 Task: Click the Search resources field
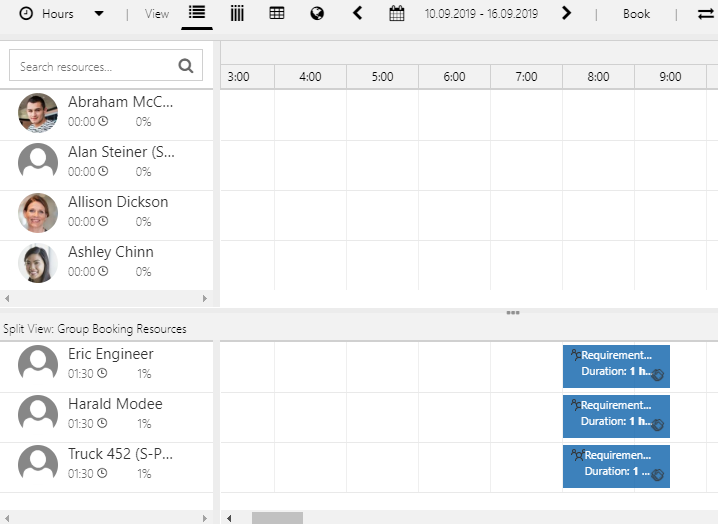[x=106, y=66]
